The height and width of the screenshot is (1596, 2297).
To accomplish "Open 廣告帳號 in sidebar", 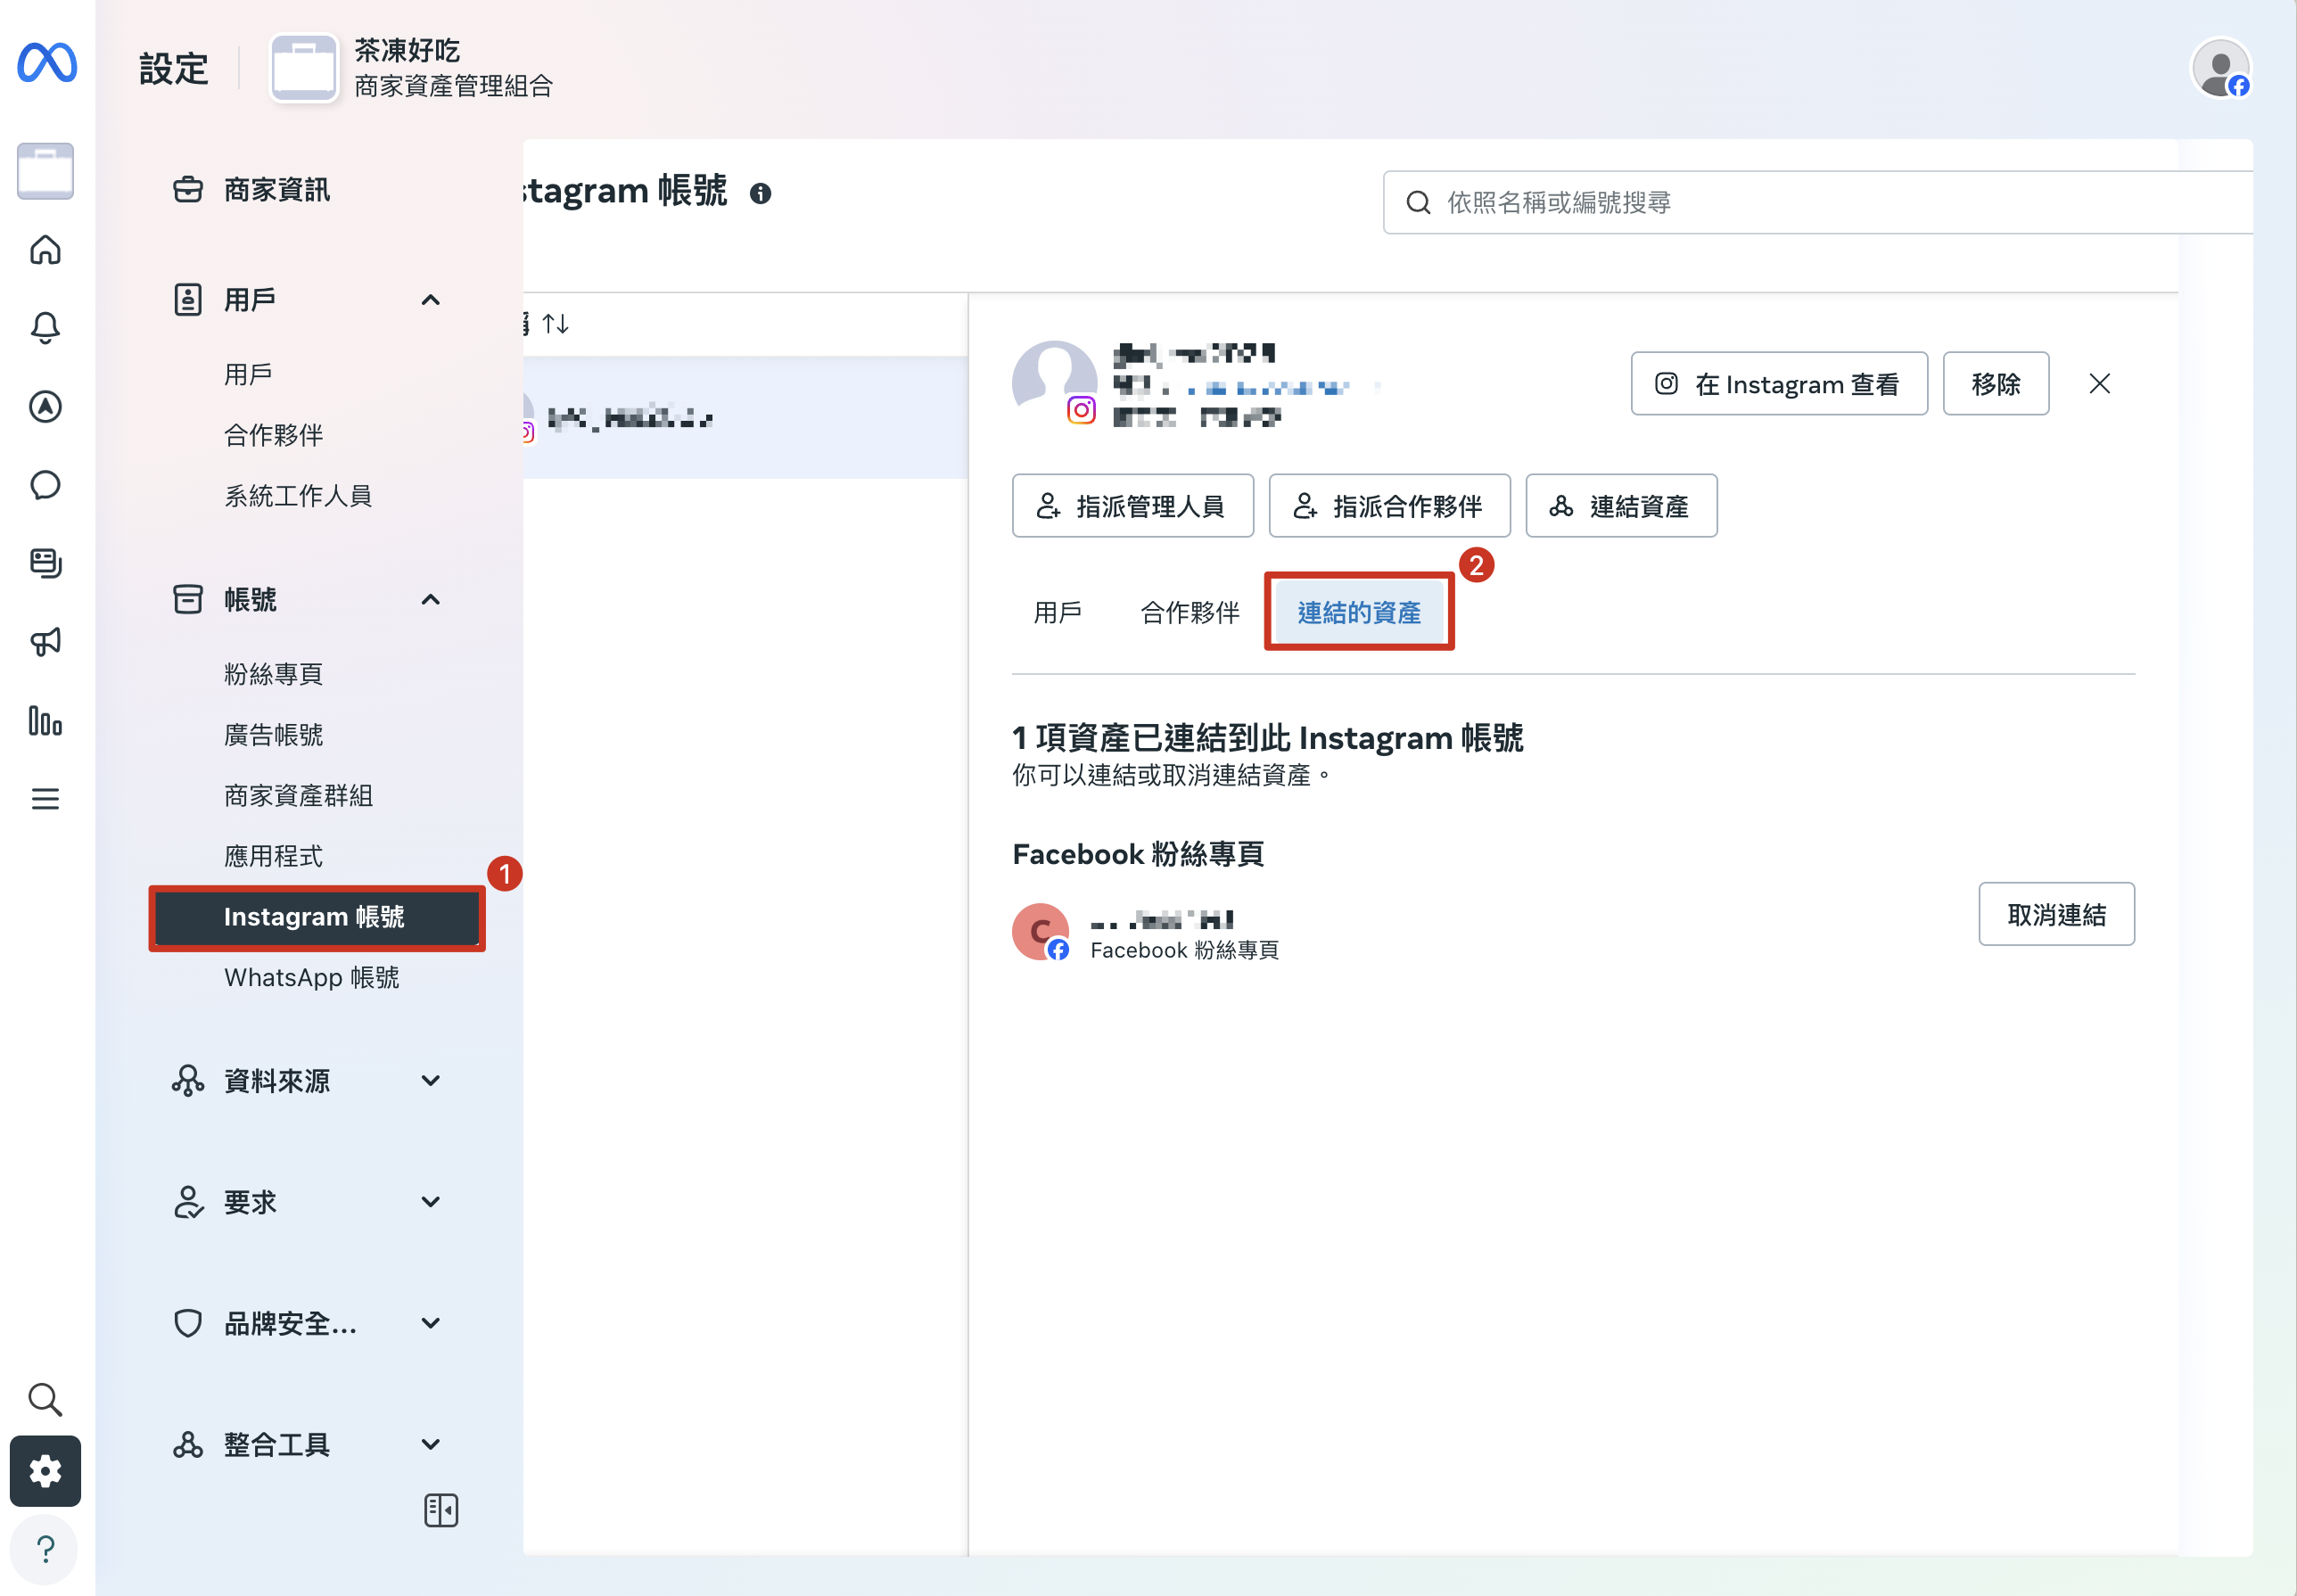I will pyautogui.click(x=273, y=735).
